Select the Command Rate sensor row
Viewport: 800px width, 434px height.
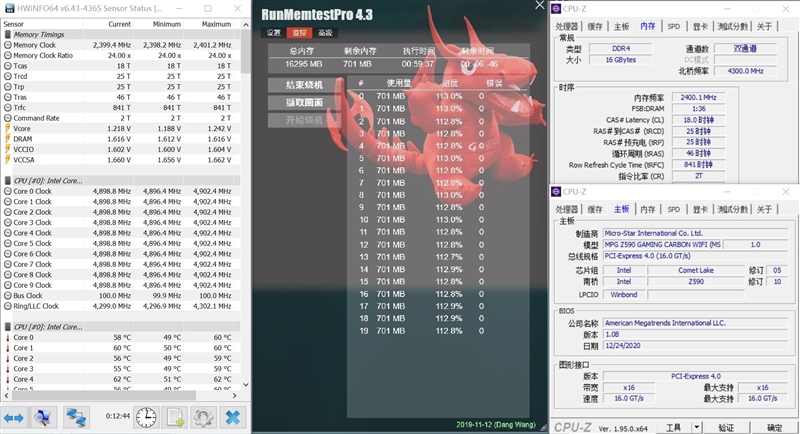coord(121,118)
